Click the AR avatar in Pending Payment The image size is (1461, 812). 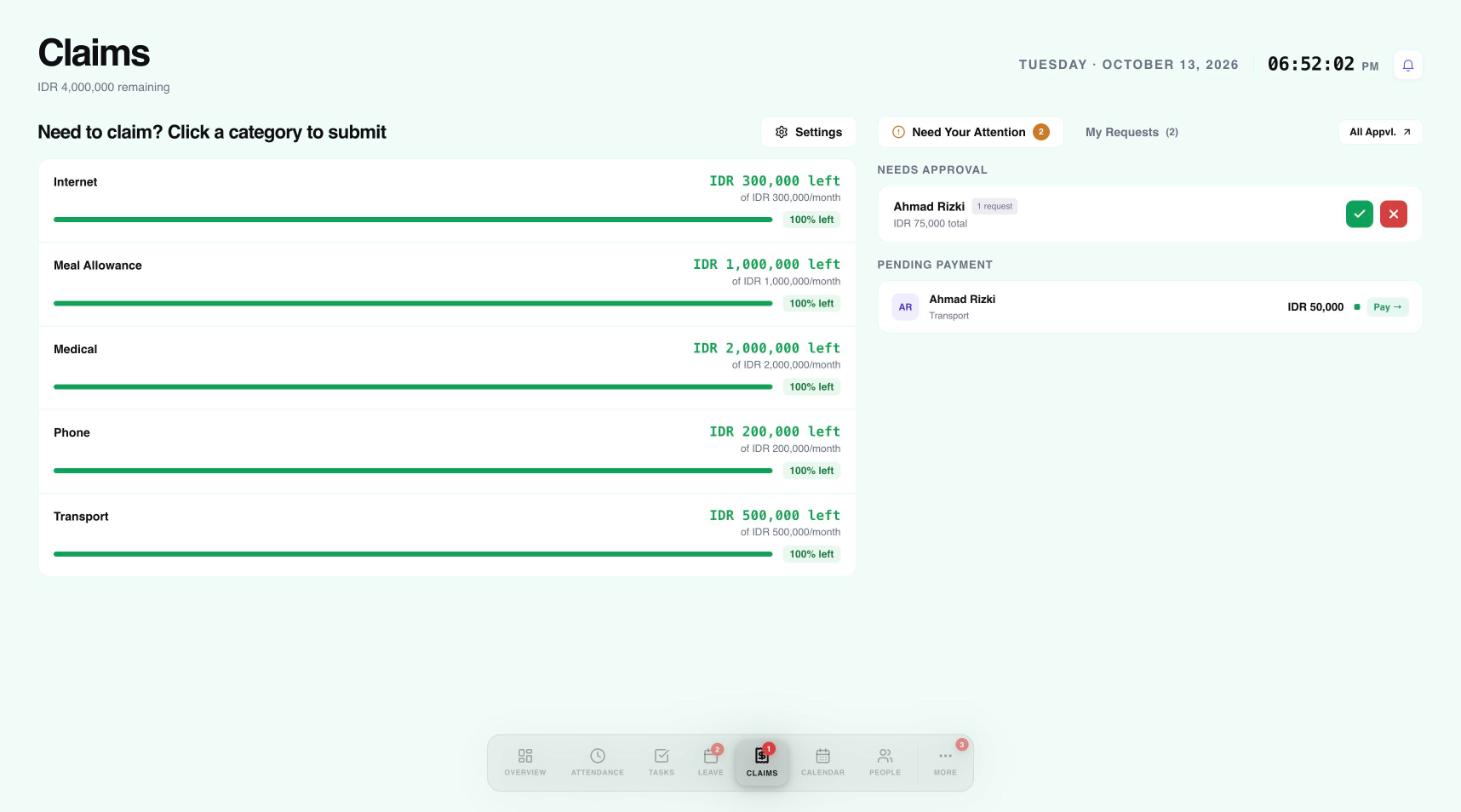pos(905,307)
